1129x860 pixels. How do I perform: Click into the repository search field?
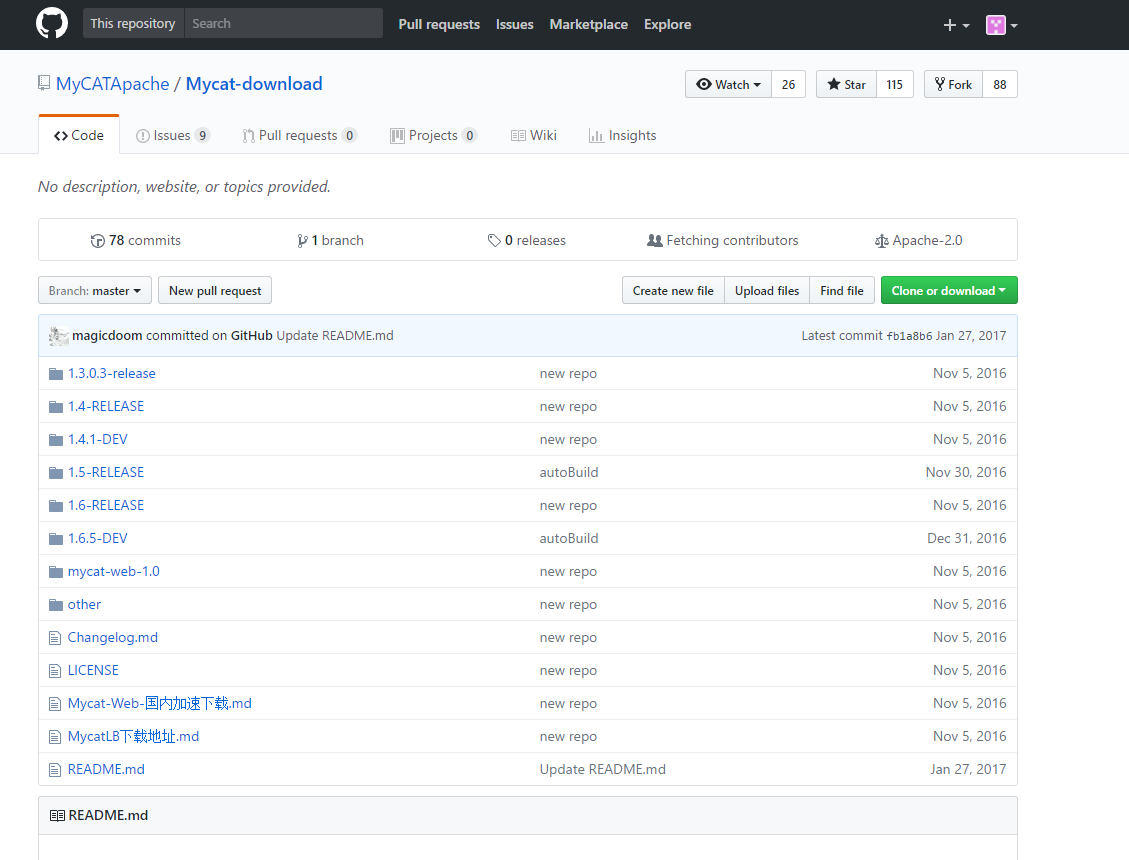point(283,24)
